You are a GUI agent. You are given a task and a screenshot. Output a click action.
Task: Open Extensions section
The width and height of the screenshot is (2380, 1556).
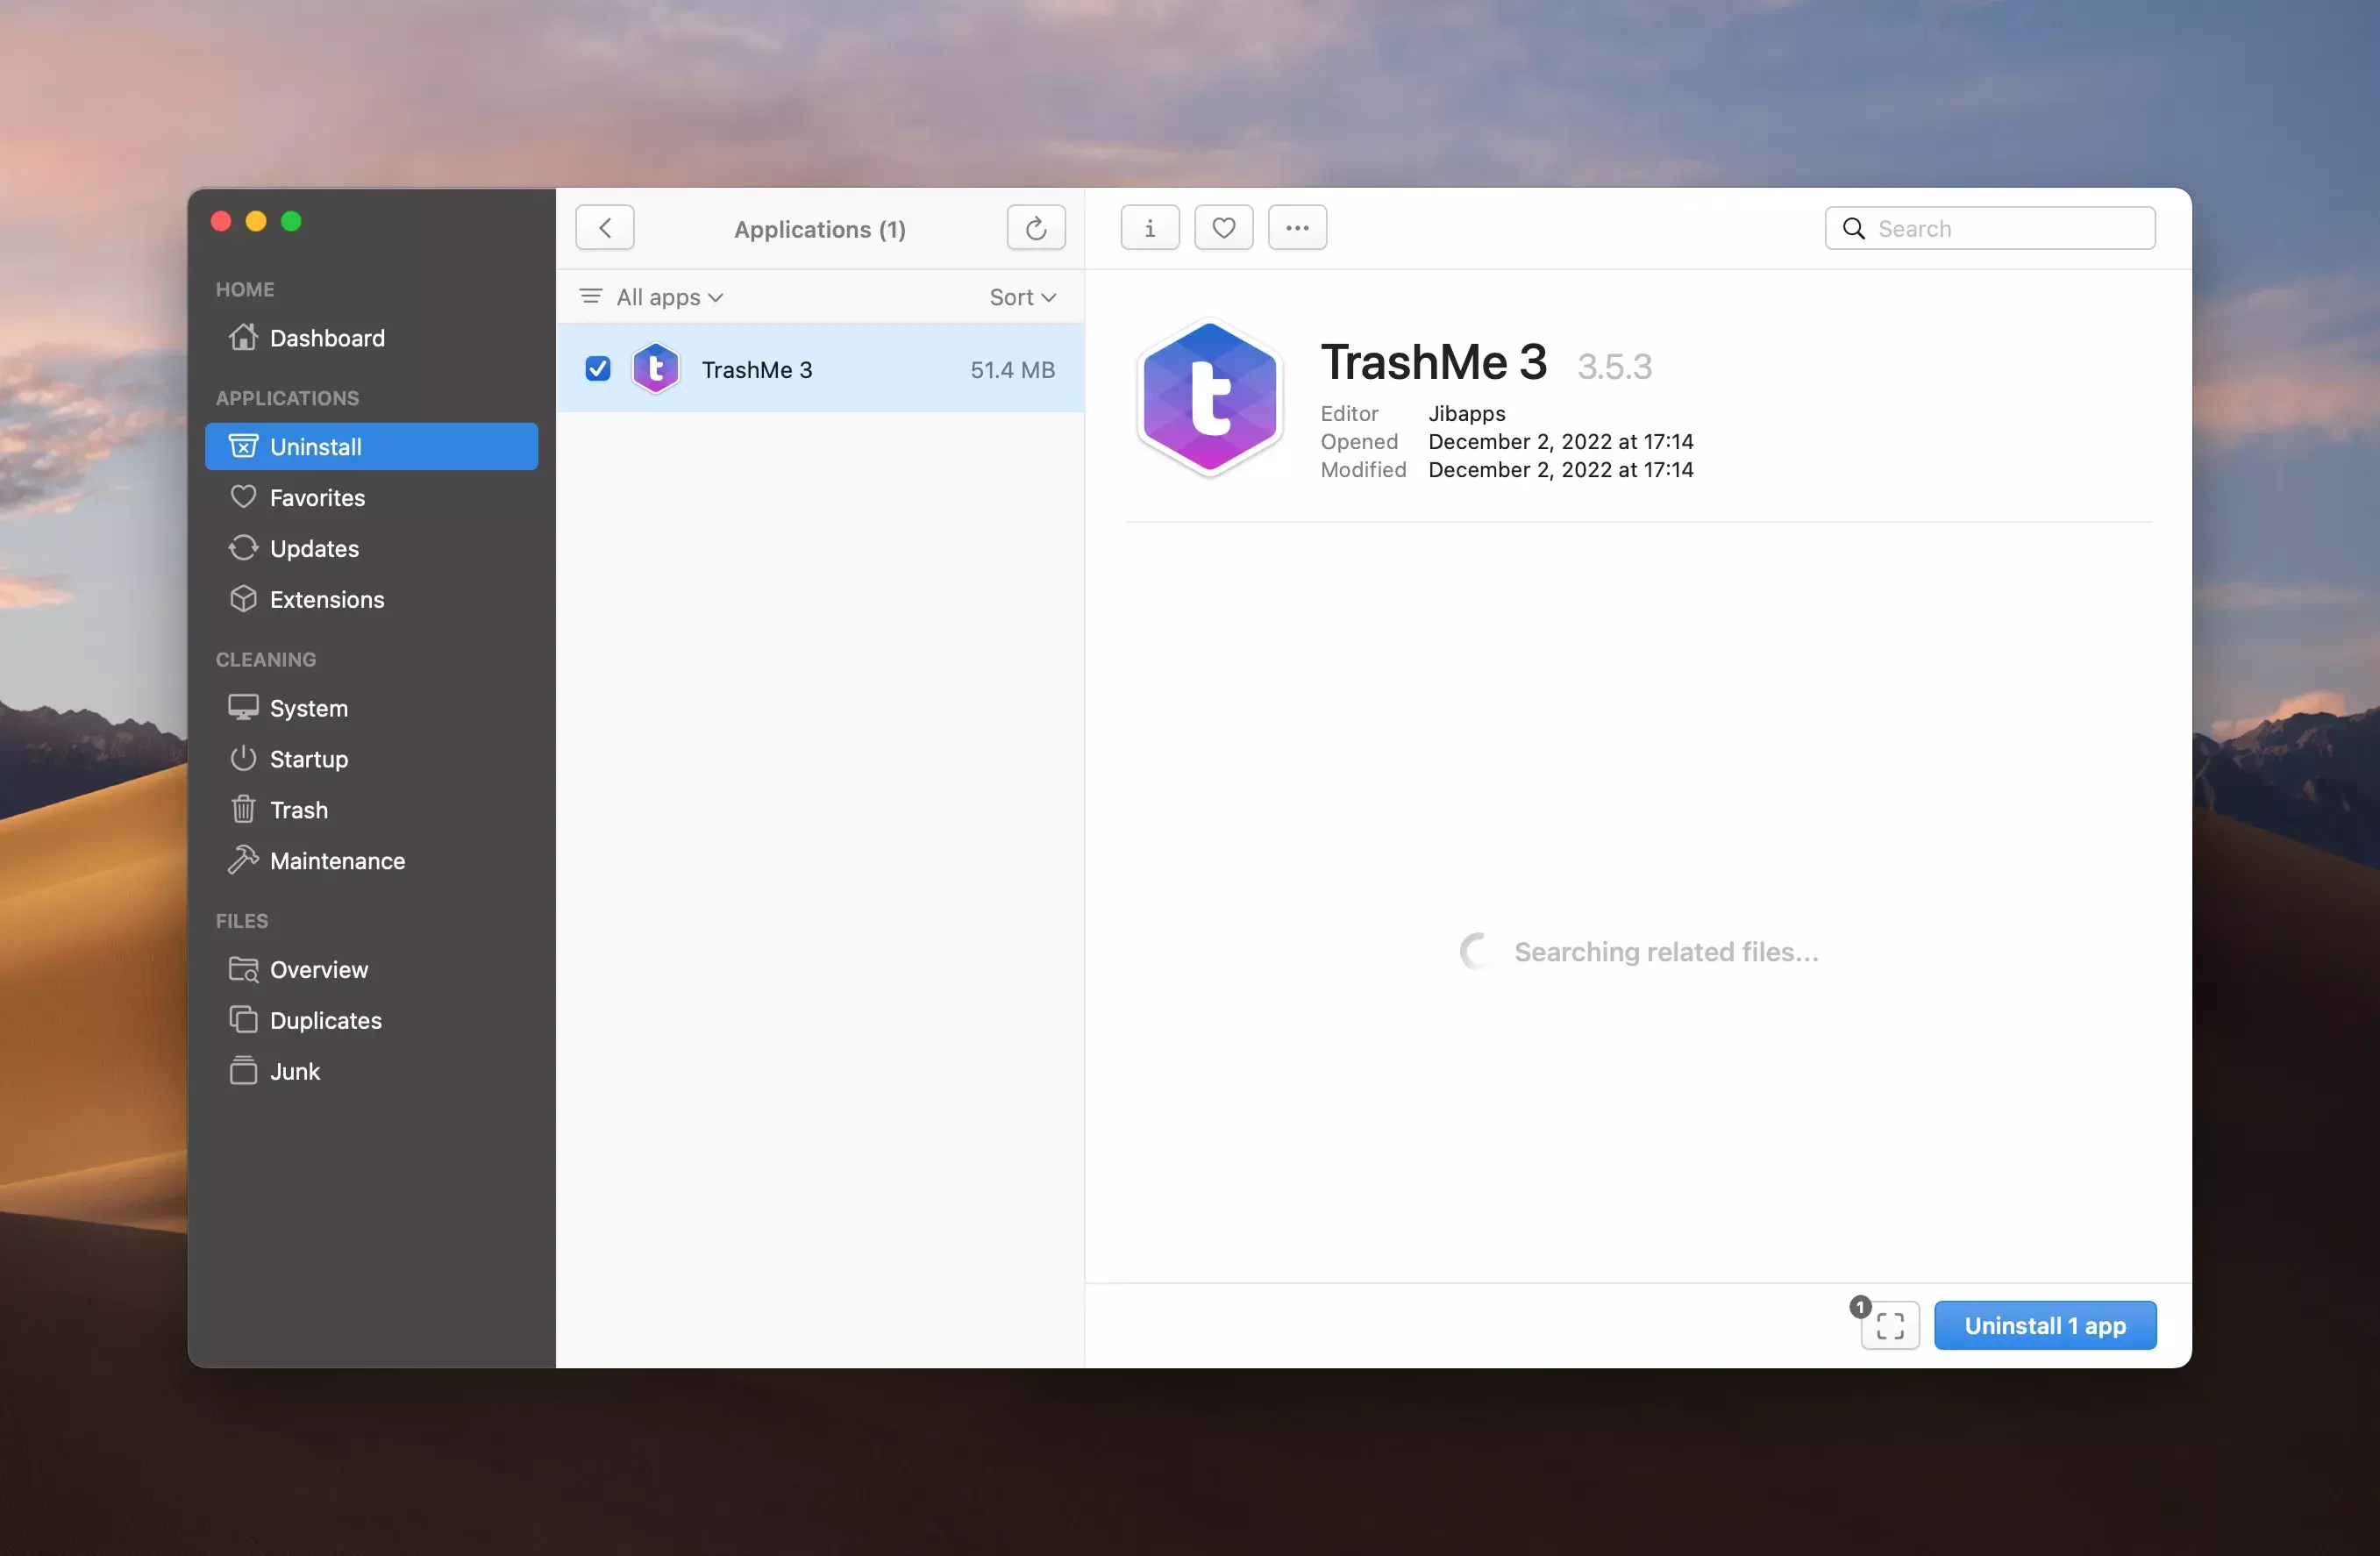click(x=371, y=600)
